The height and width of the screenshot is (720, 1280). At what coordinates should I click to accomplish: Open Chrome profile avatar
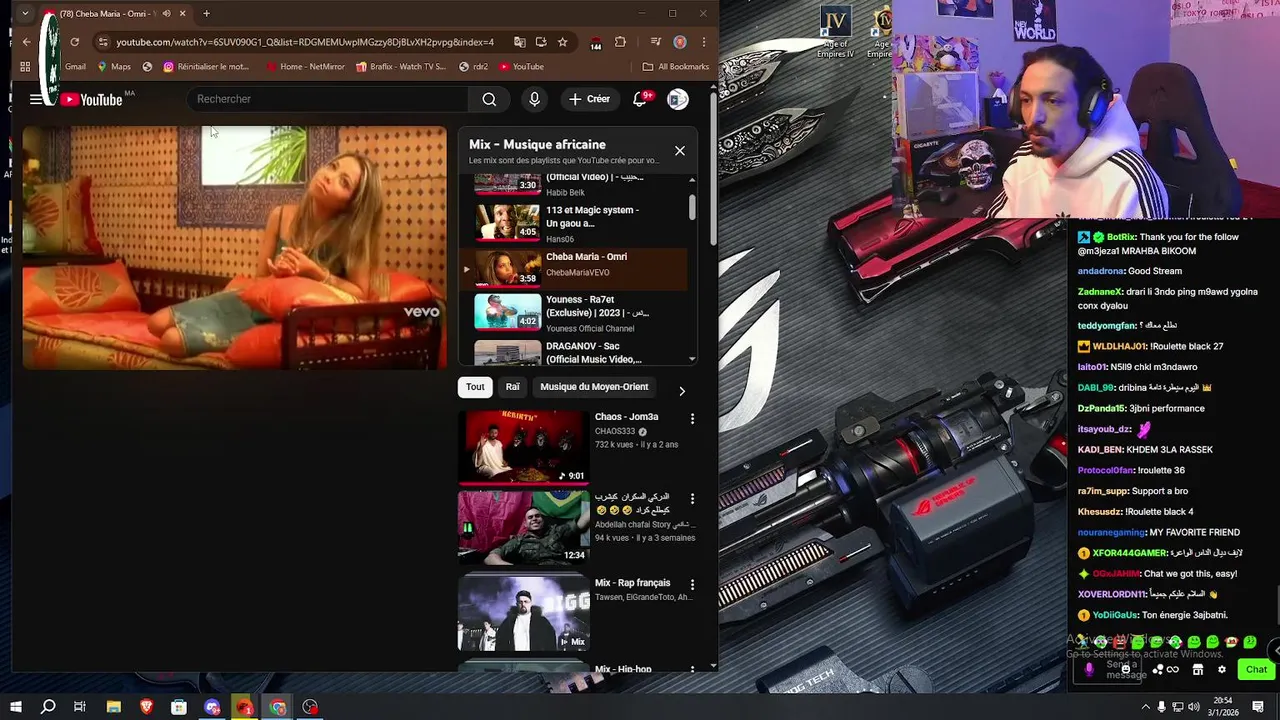coord(680,42)
